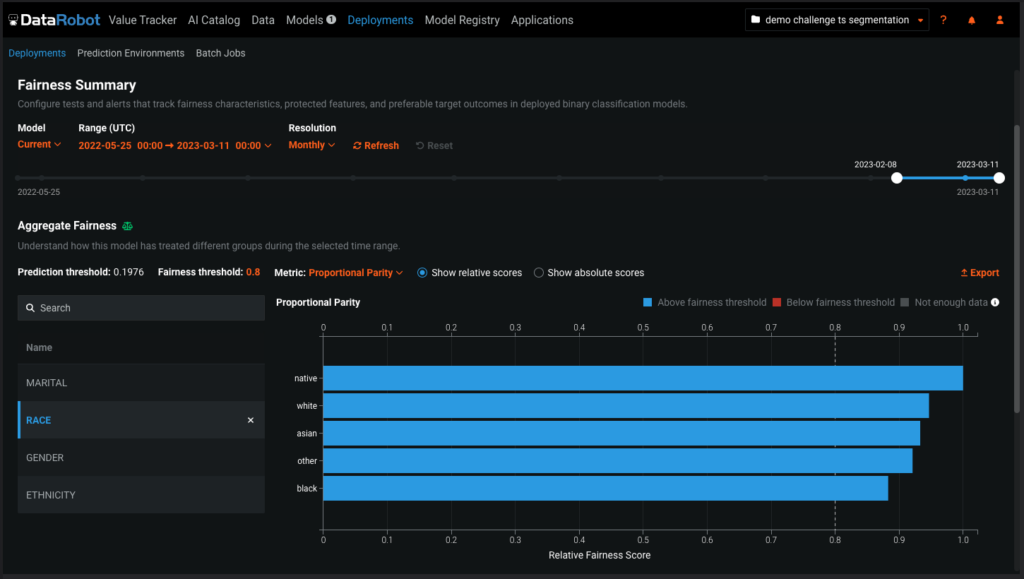Open AI Catalog menu
This screenshot has width=1024, height=579.
click(214, 20)
